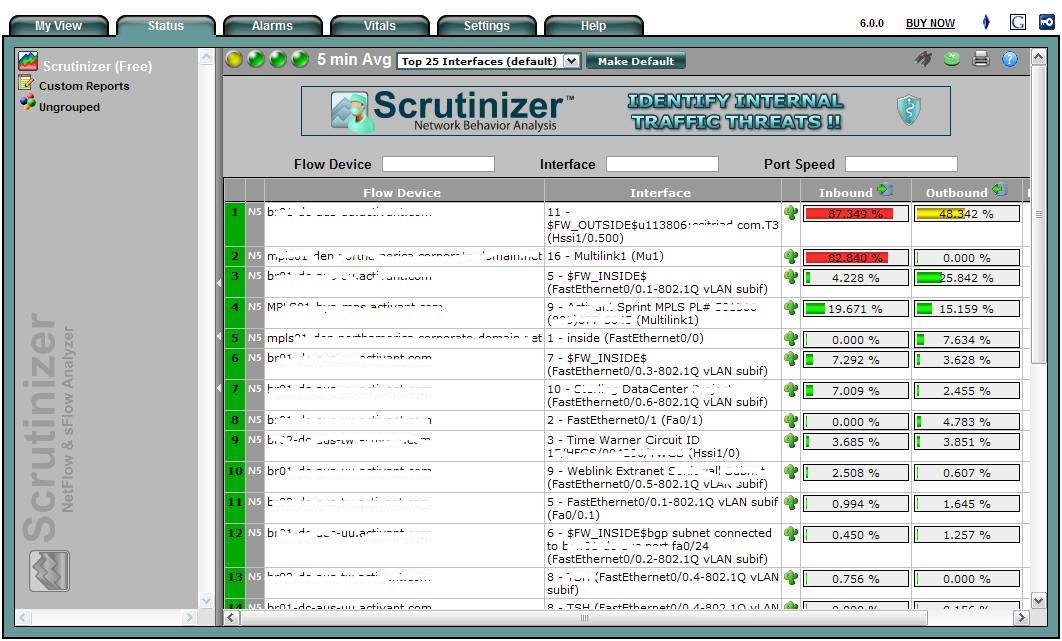Click the green router icon beside the printer
This screenshot has width=1062, height=641.
click(x=952, y=60)
